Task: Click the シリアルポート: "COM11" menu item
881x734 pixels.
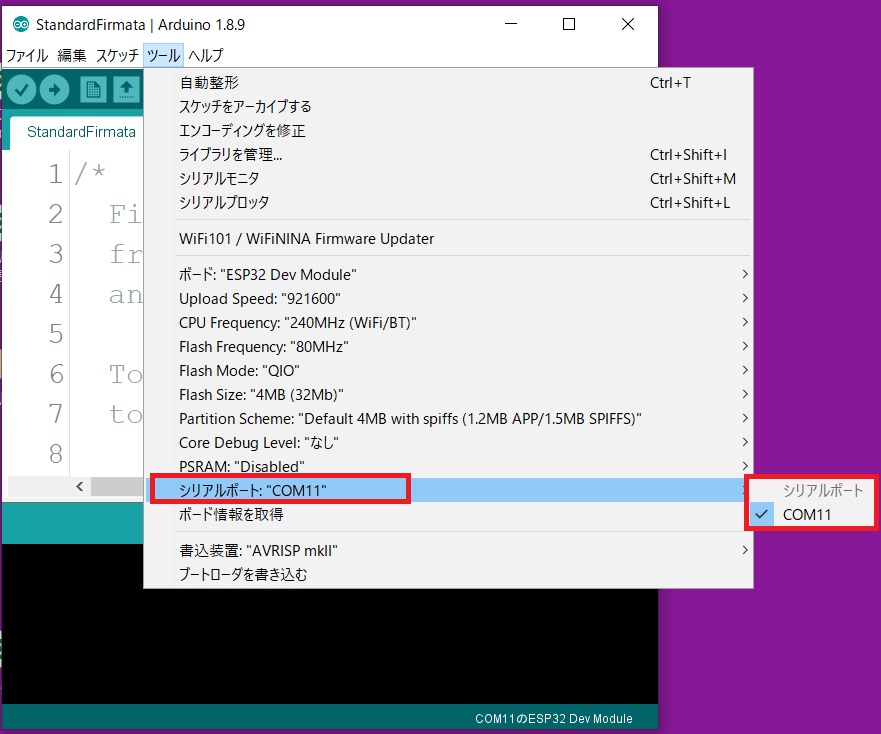Action: (x=448, y=490)
